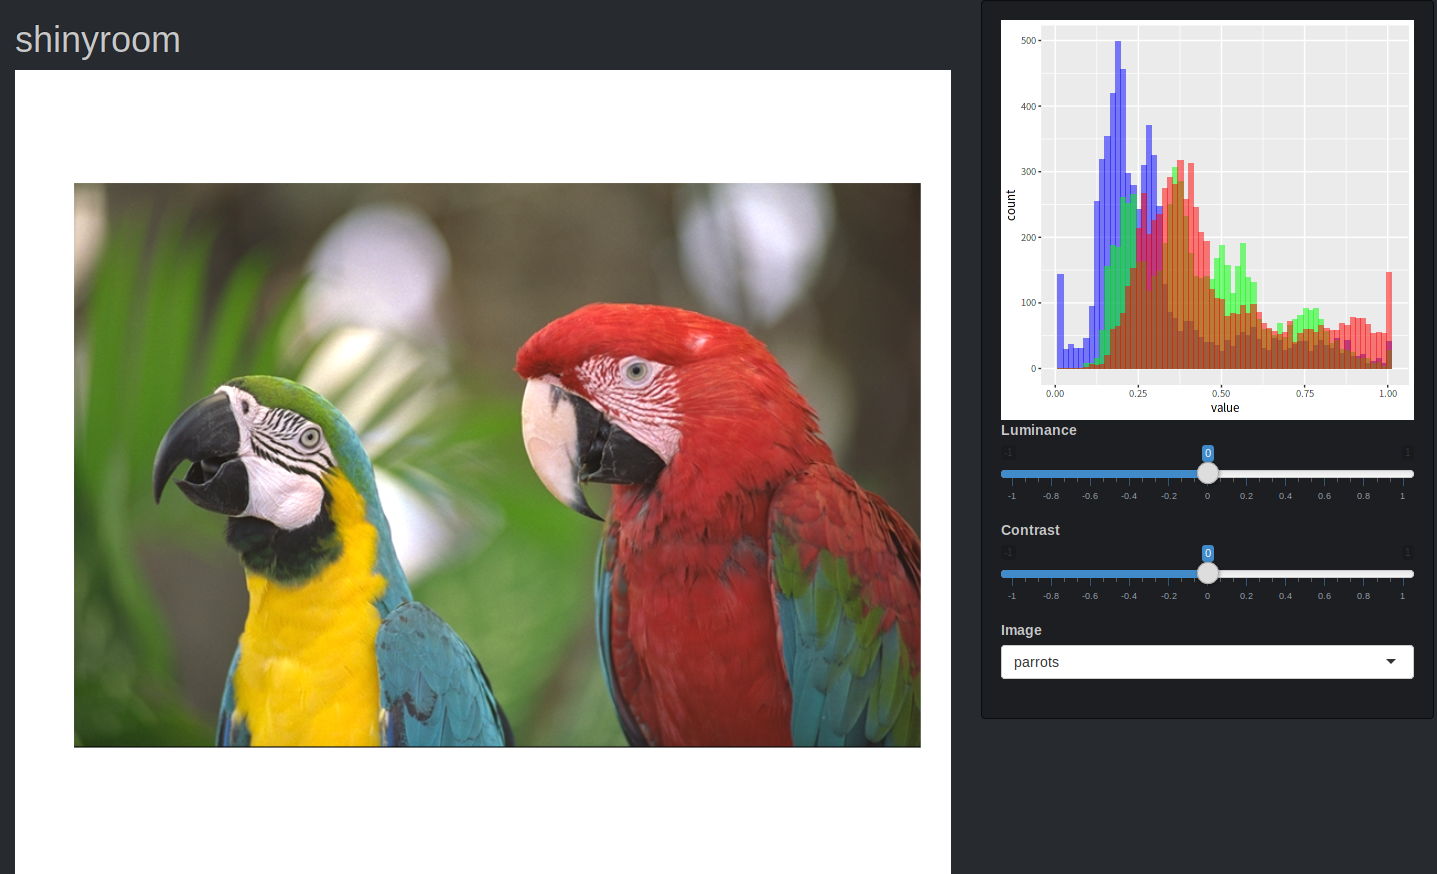Click the red macaw's eye in the image
This screenshot has height=874, width=1437.
coord(635,373)
